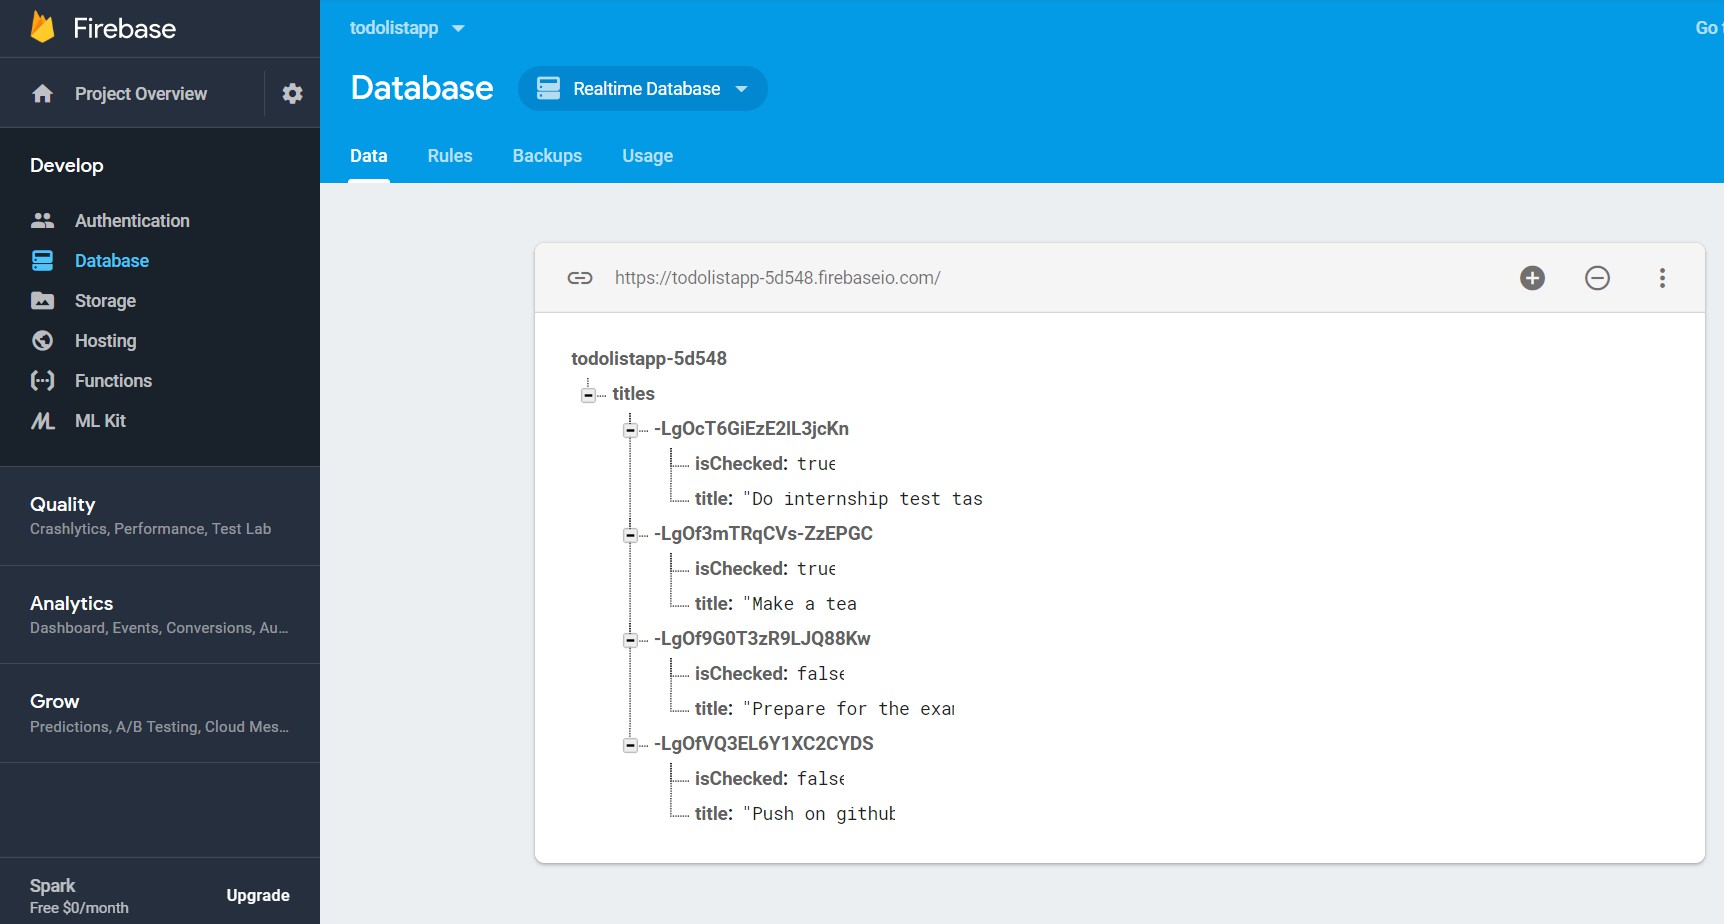Image resolution: width=1724 pixels, height=924 pixels.
Task: Click the Upgrade plan button
Action: pyautogui.click(x=258, y=895)
